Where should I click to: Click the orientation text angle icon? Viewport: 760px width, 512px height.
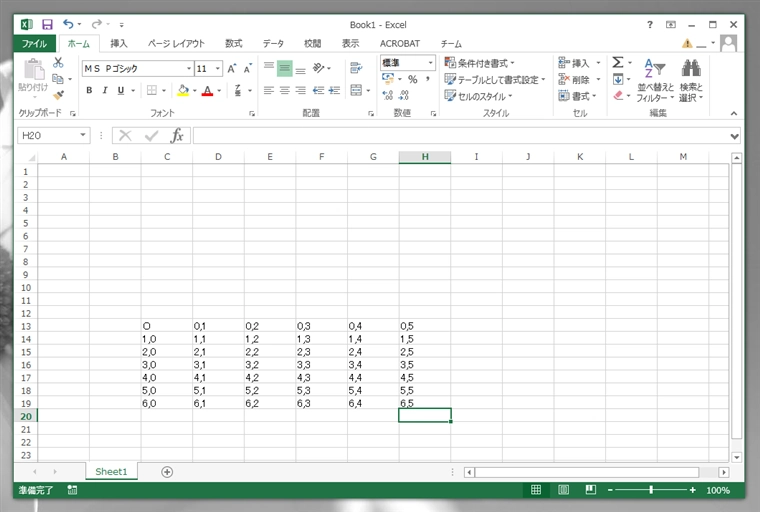(x=318, y=68)
